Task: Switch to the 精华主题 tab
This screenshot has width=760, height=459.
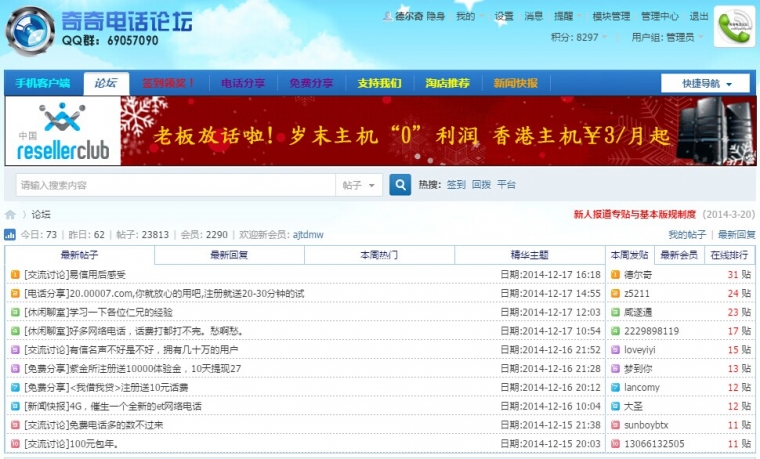Action: click(x=529, y=255)
